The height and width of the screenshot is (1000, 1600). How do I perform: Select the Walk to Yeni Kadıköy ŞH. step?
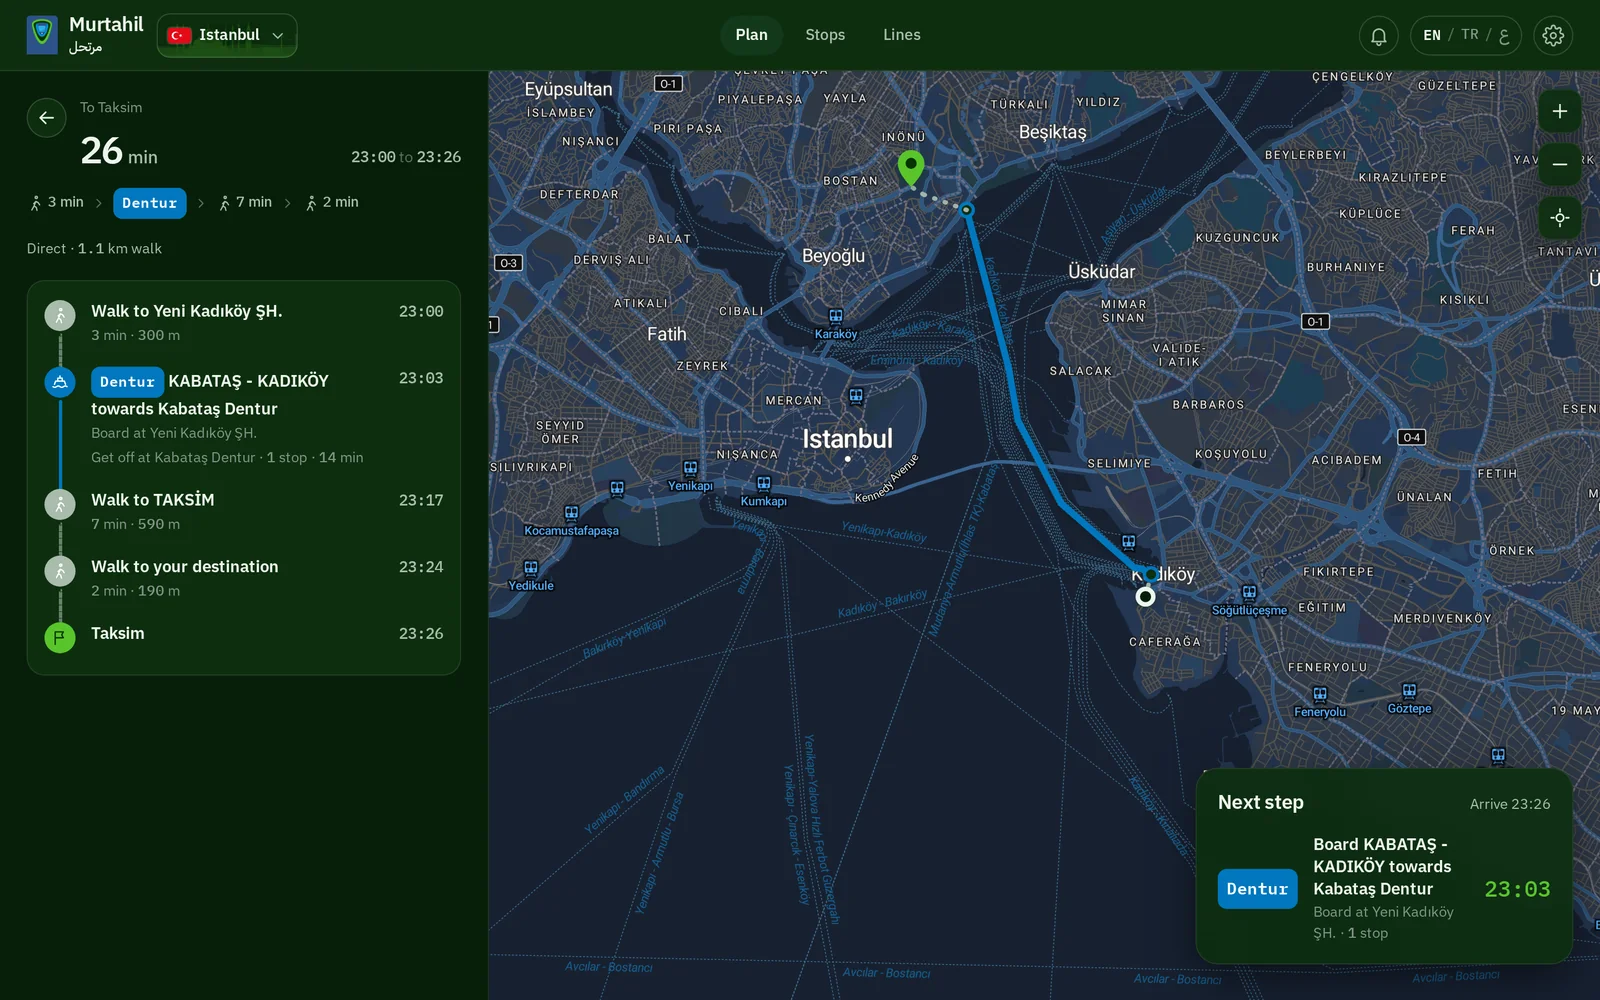(244, 322)
